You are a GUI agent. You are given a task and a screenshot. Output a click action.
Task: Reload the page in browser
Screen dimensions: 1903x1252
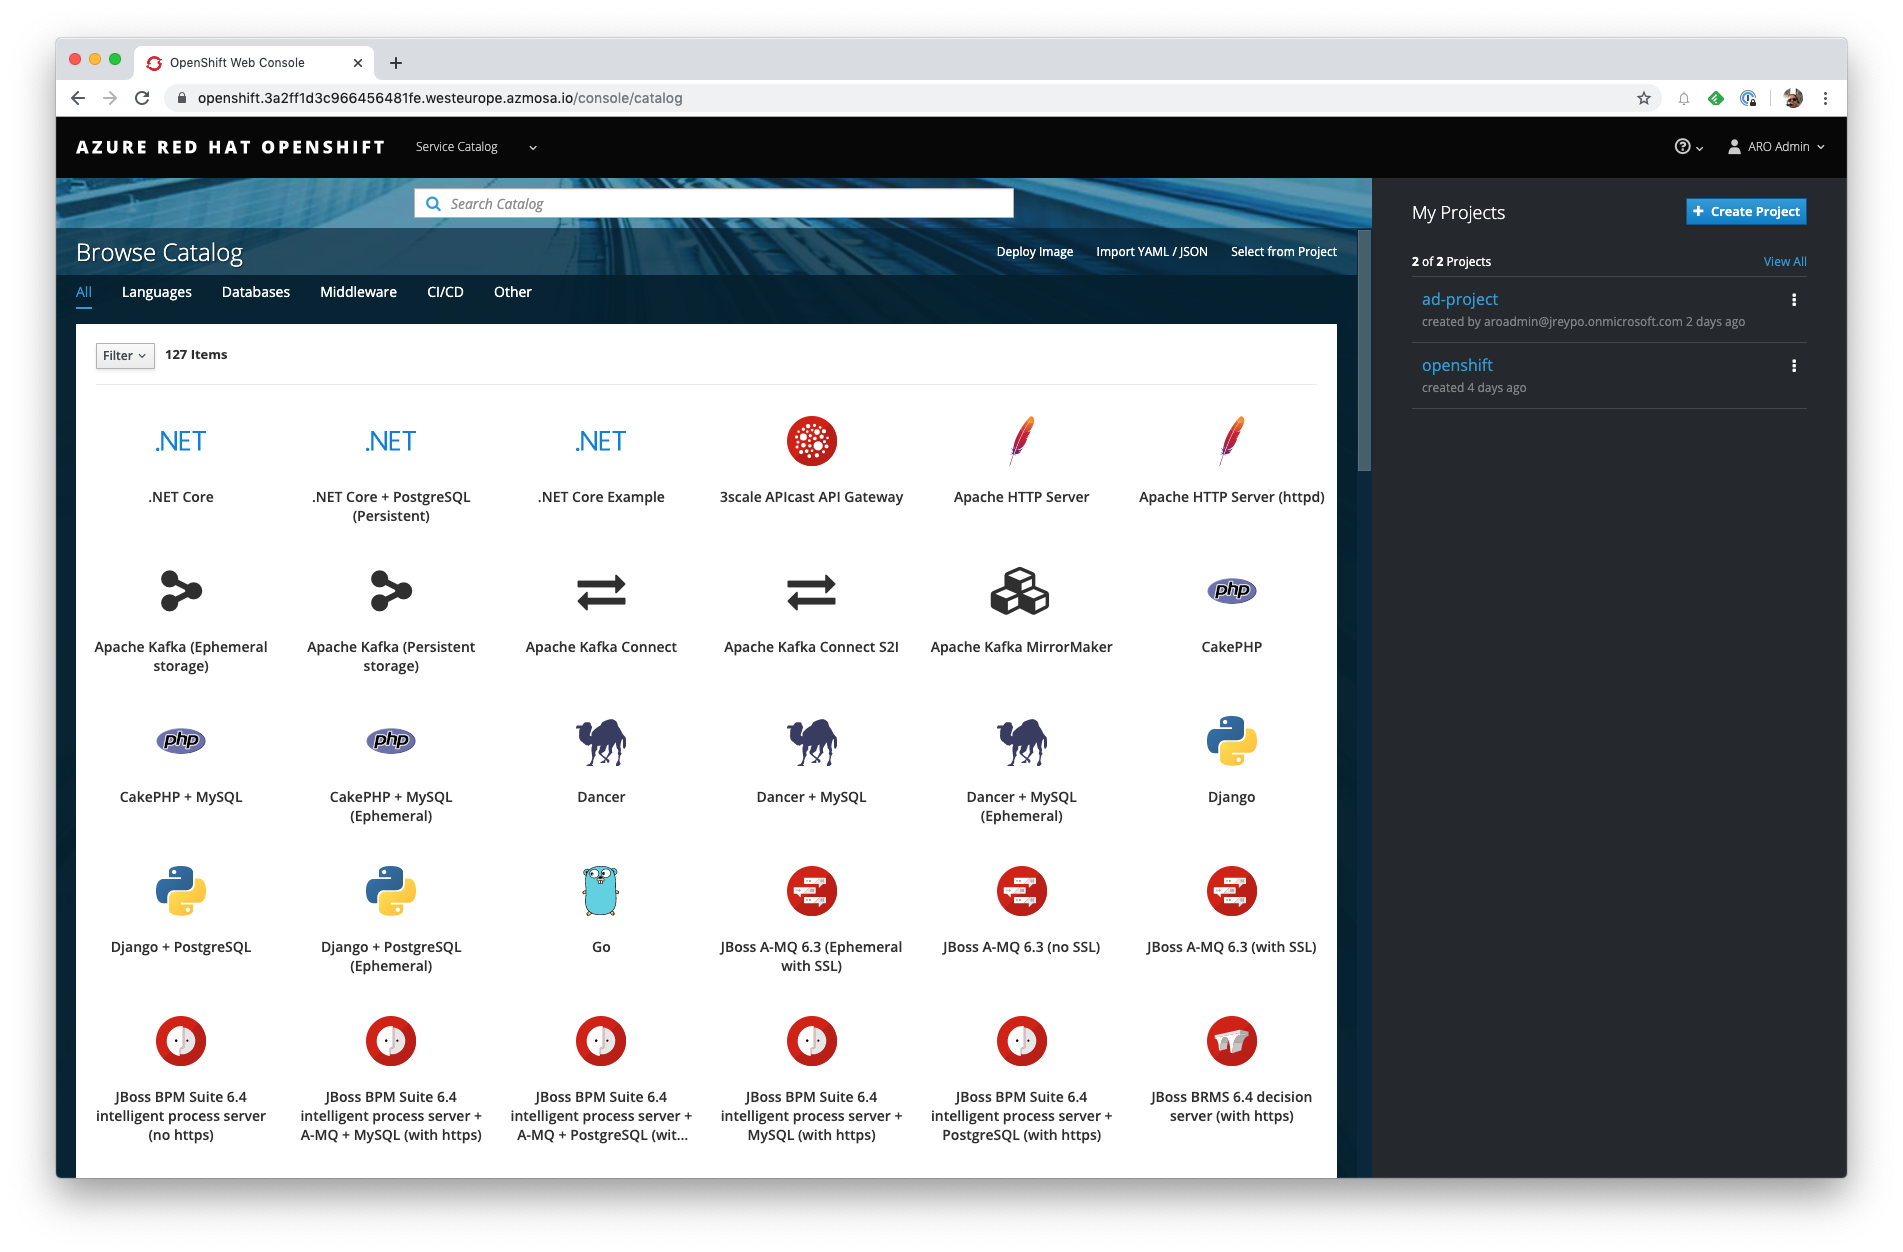pos(142,98)
